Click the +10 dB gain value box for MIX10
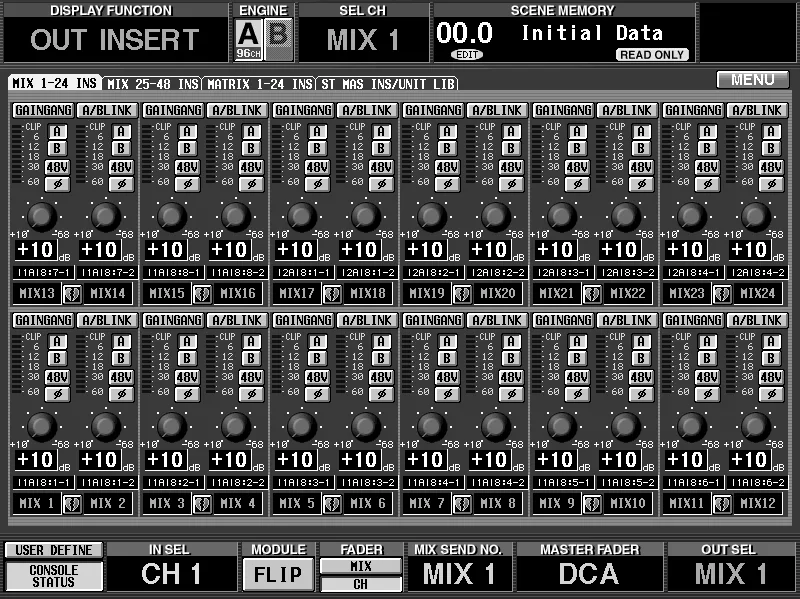Screen dimensions: 800x599 [x=620, y=460]
